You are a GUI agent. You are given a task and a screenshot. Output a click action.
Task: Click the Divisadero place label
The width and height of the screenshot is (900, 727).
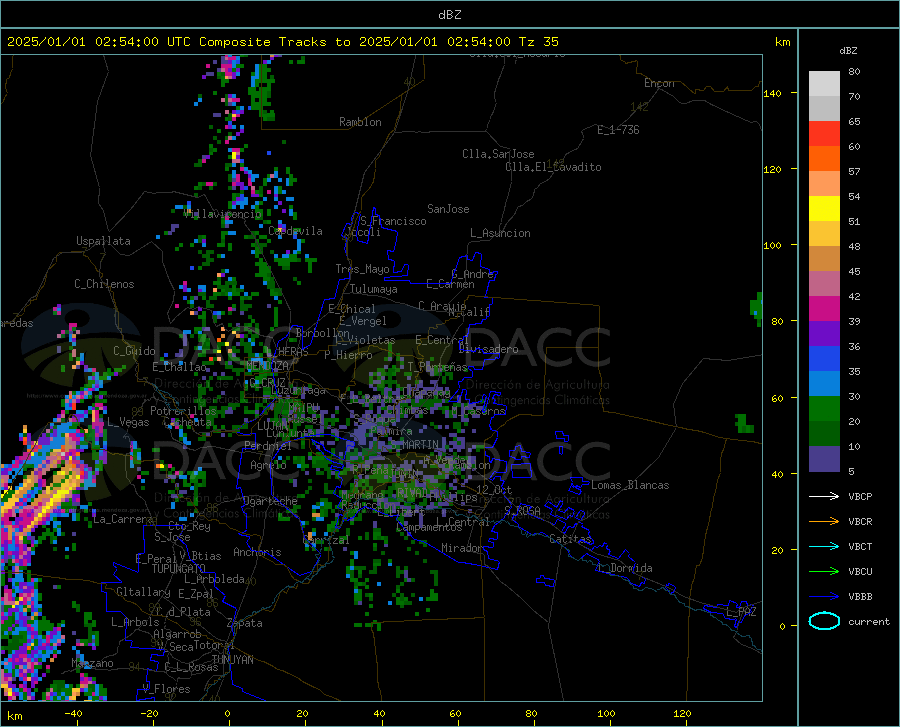(488, 349)
